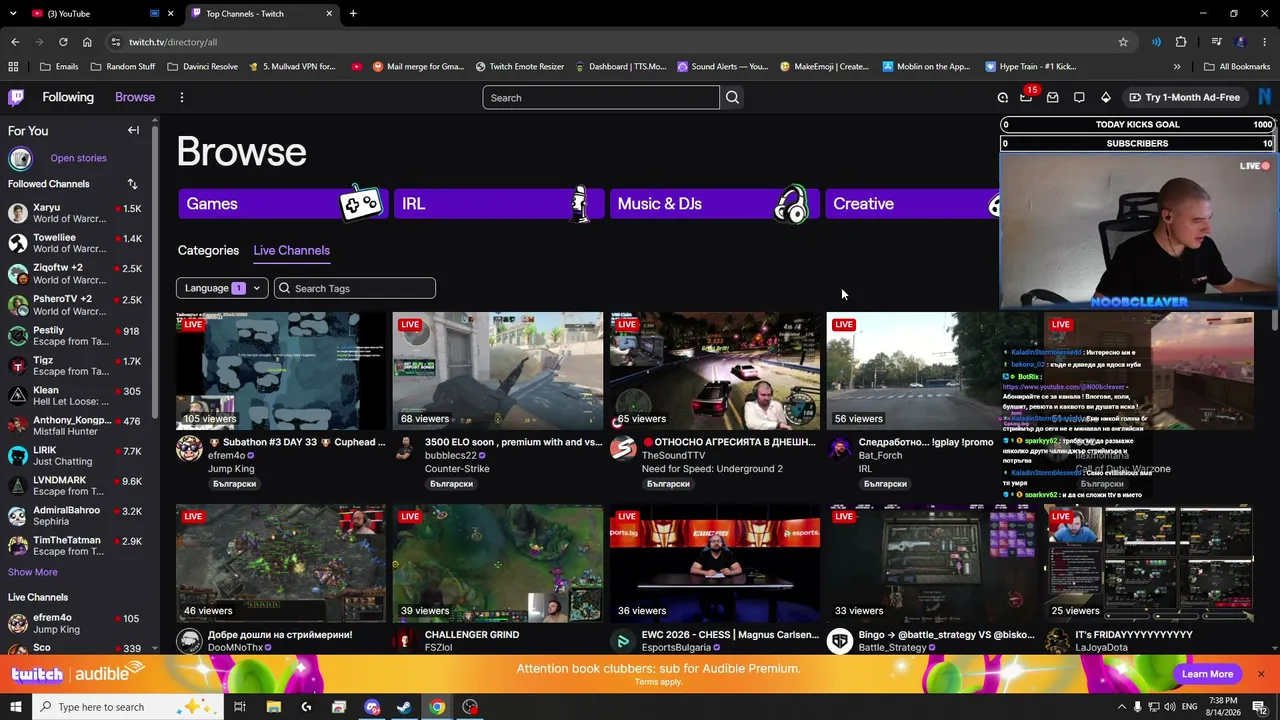The height and width of the screenshot is (720, 1280).
Task: Click the Hype Train bookmark
Action: tap(1030, 67)
